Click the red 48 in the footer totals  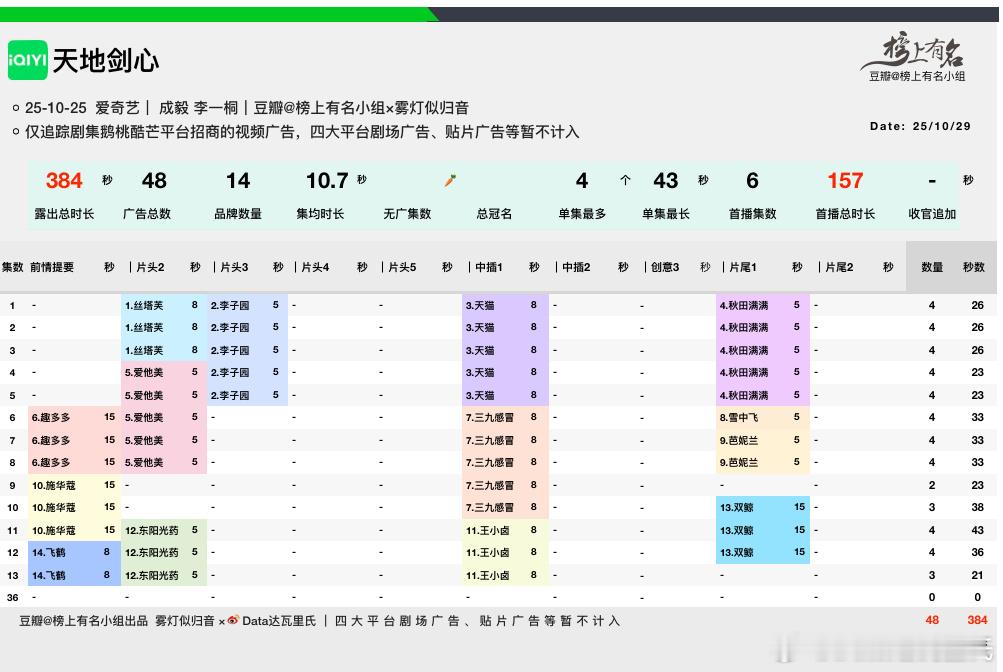932,620
